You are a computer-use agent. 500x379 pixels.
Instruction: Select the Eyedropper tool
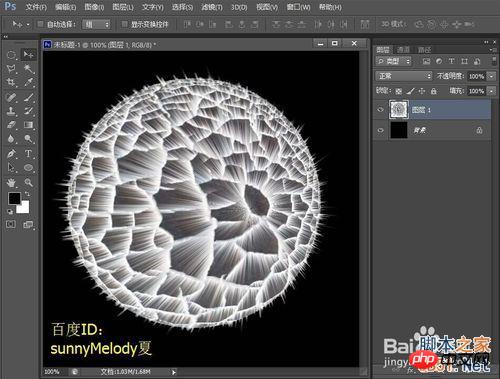tap(28, 82)
